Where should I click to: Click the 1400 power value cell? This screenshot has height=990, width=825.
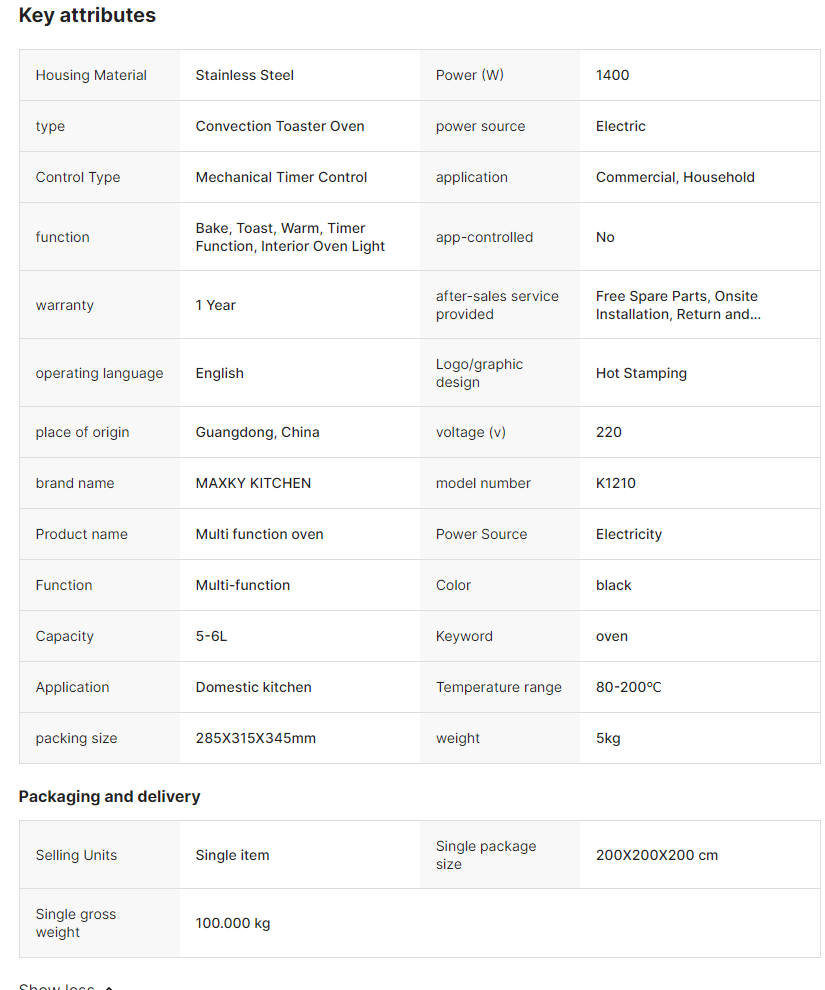(612, 75)
